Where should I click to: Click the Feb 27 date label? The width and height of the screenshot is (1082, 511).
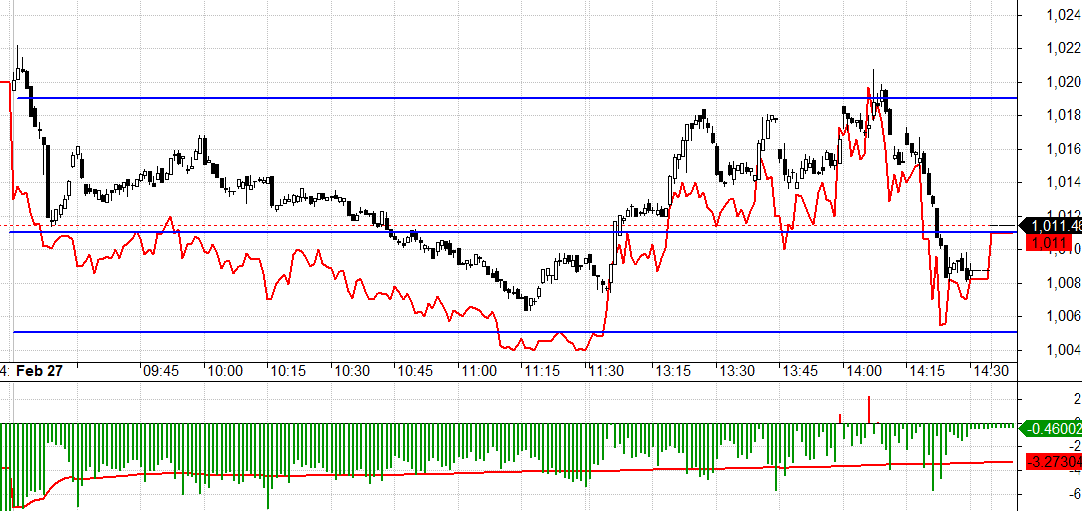click(x=39, y=371)
